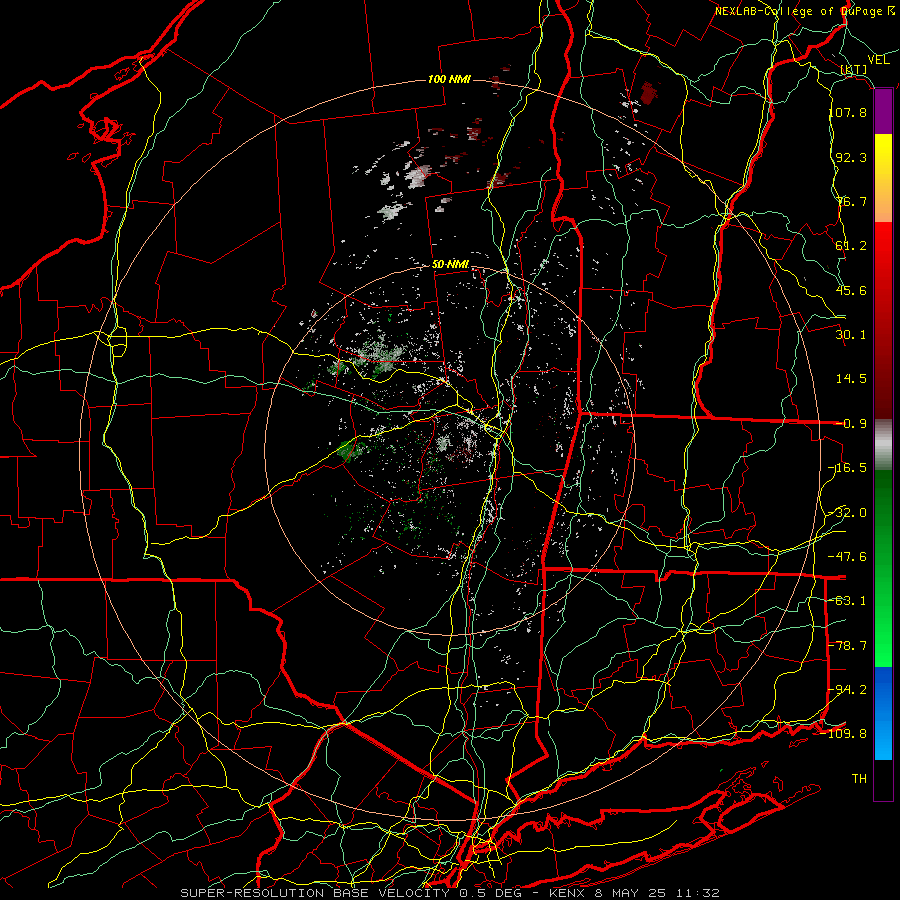Click the 30.1 velocity scale value
The width and height of the screenshot is (900, 900).
tap(851, 335)
